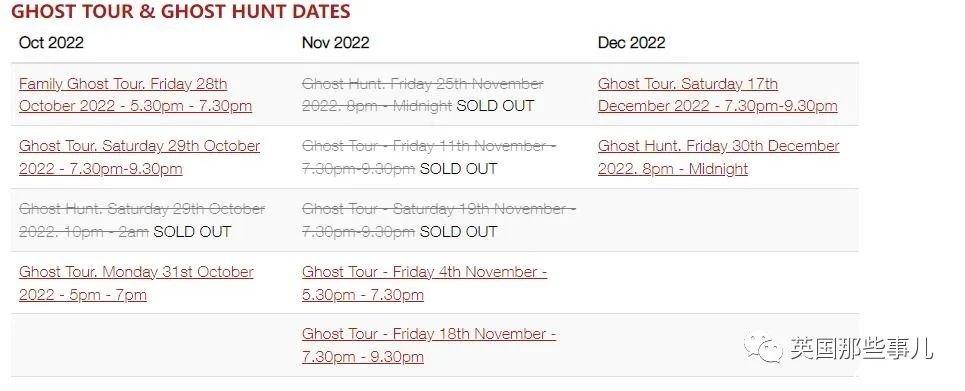Viewport: 965px width, 391px height.
Task: Click the WeChat logo watermark icon
Action: pyautogui.click(x=763, y=349)
